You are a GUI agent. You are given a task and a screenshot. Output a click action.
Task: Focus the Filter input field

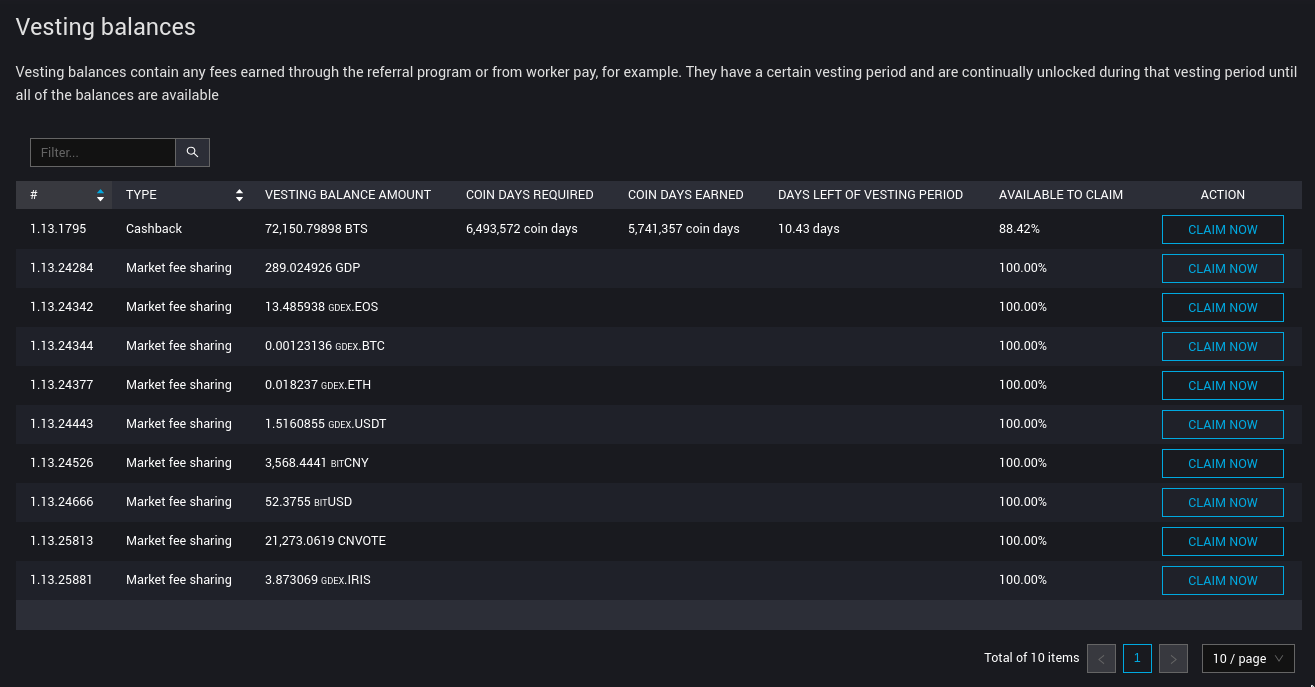pyautogui.click(x=103, y=153)
